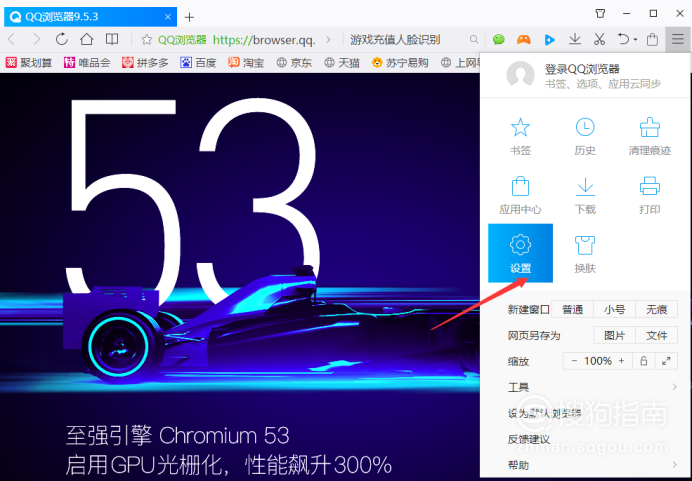Open the 苏宁易购 bookmark
The height and width of the screenshot is (481, 692).
(400, 63)
